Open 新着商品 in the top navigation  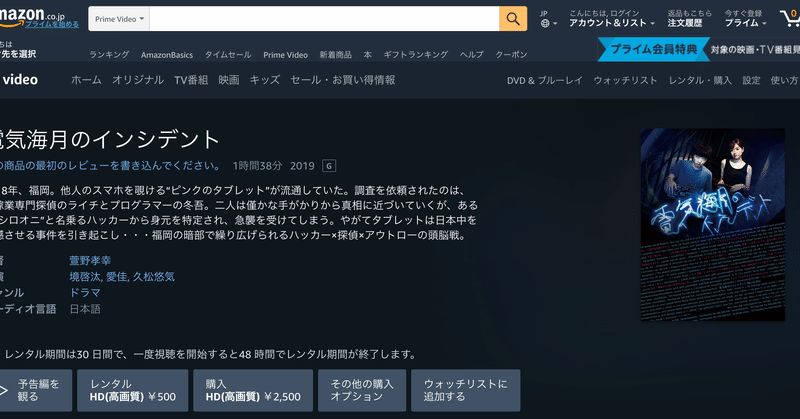tap(335, 55)
